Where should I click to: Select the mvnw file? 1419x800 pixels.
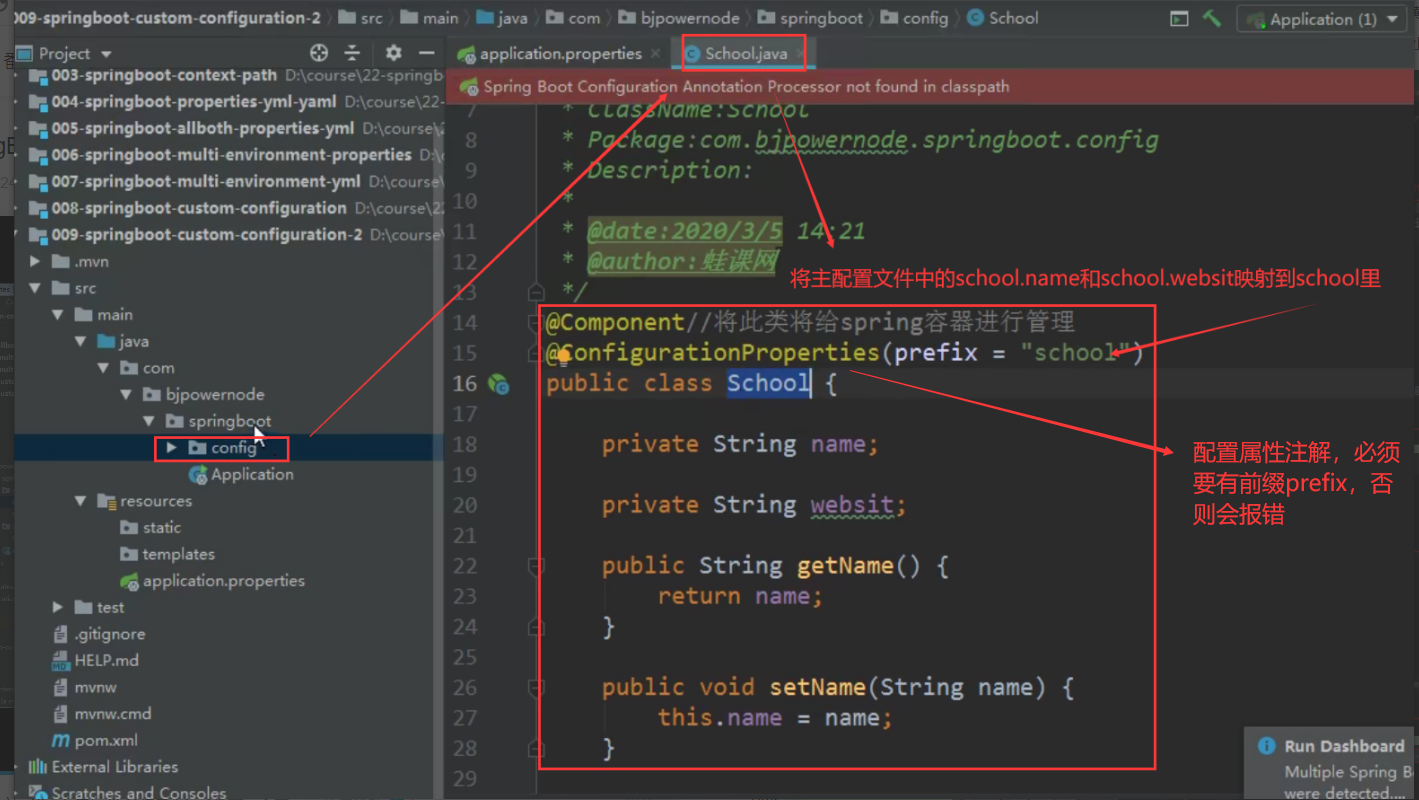(85, 687)
